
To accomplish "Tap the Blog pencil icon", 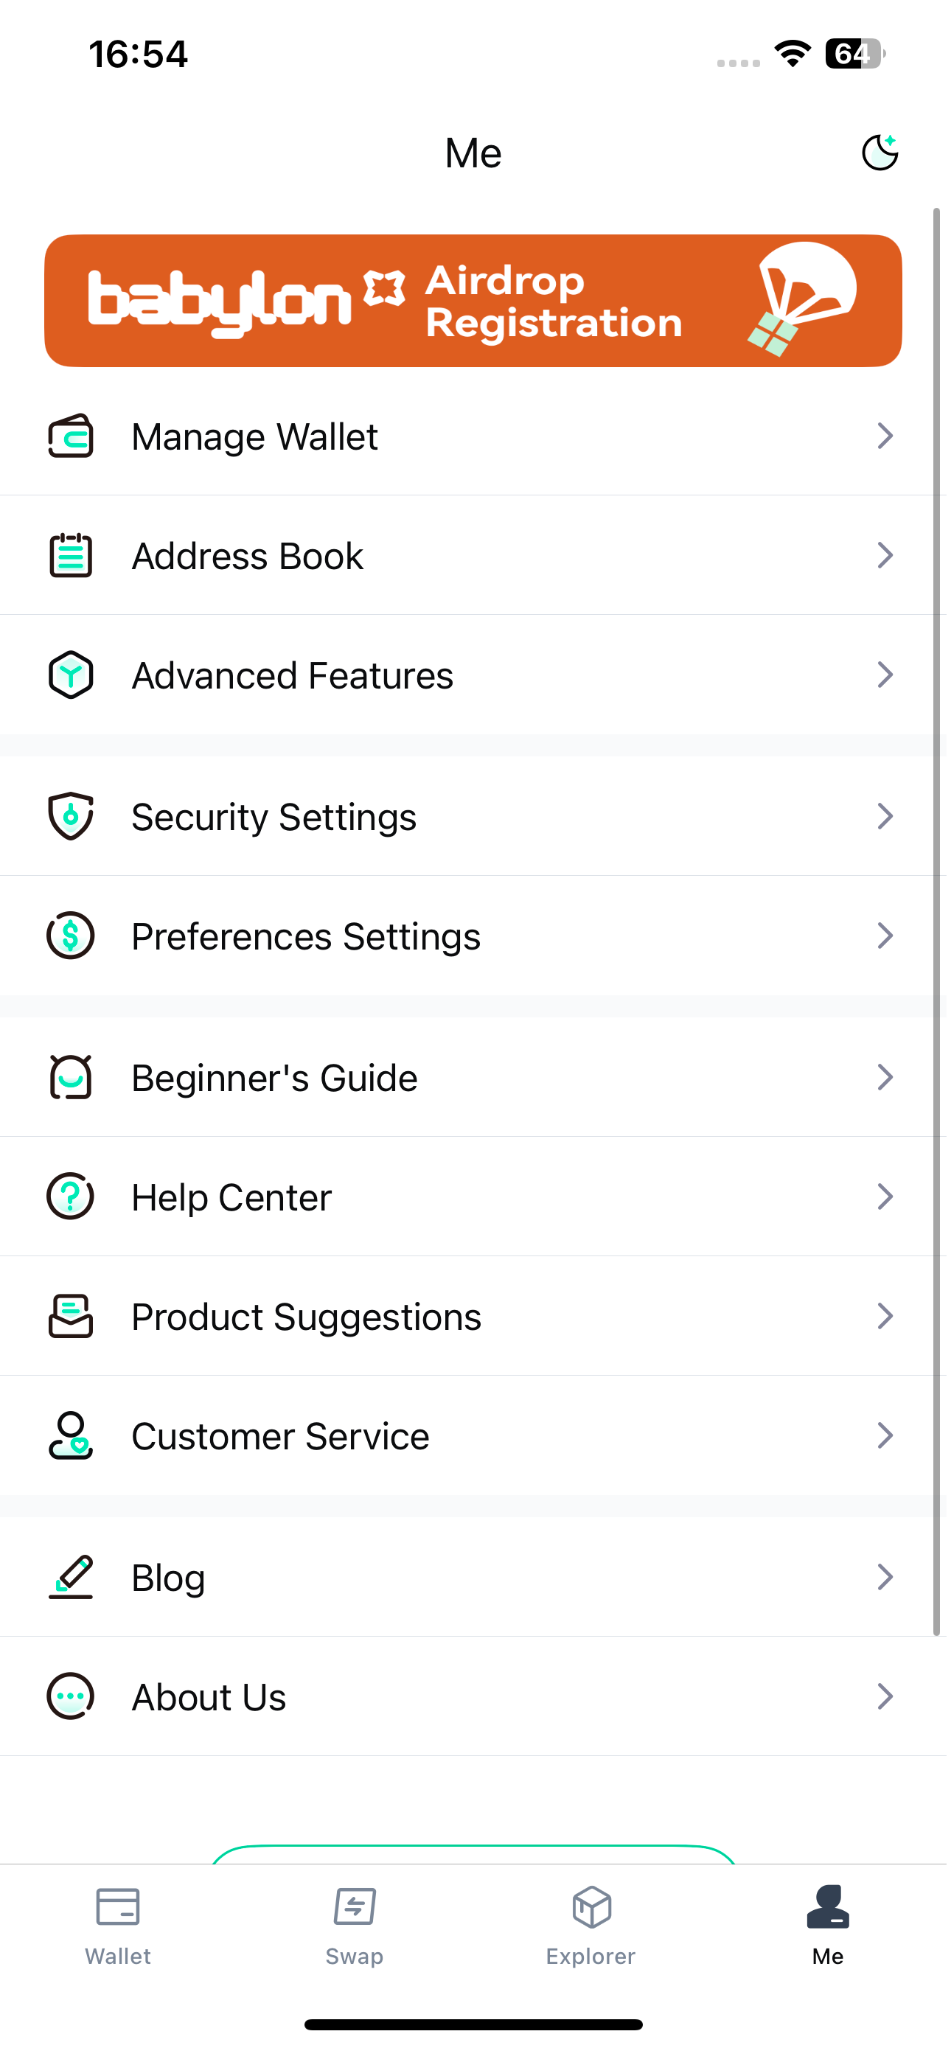I will click(71, 1577).
